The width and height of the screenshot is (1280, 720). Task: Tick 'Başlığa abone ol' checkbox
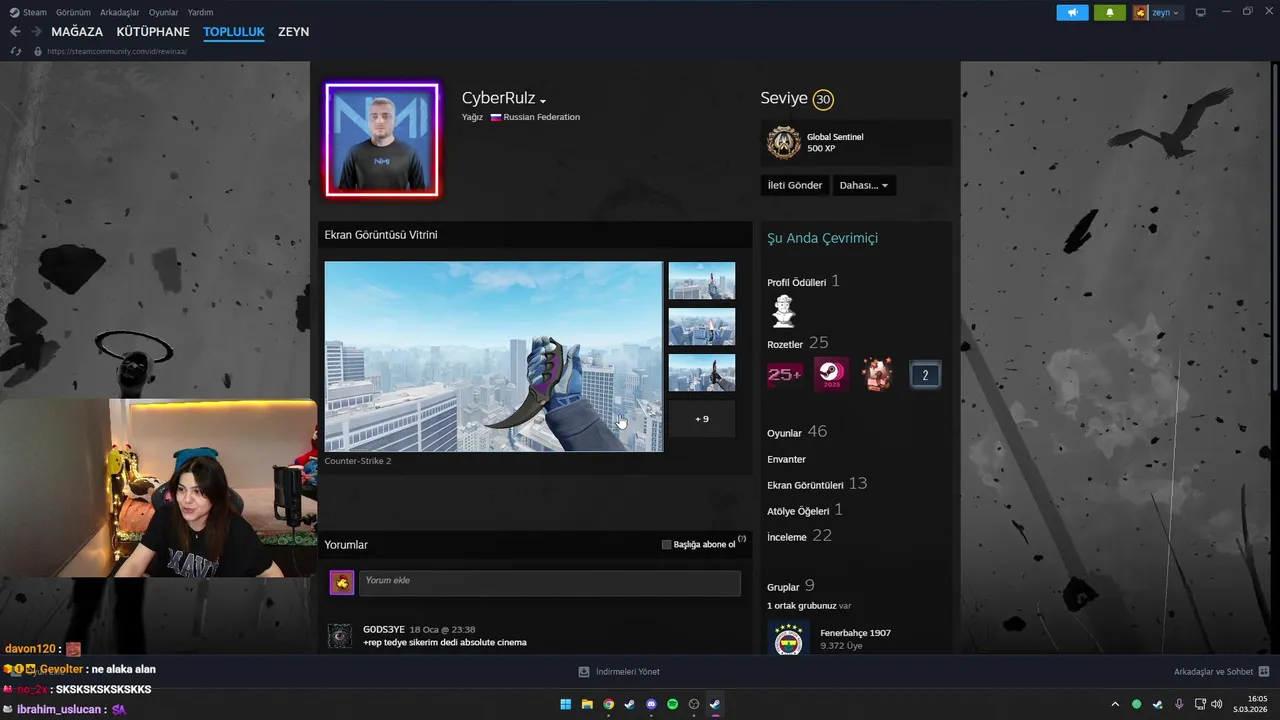tap(666, 545)
